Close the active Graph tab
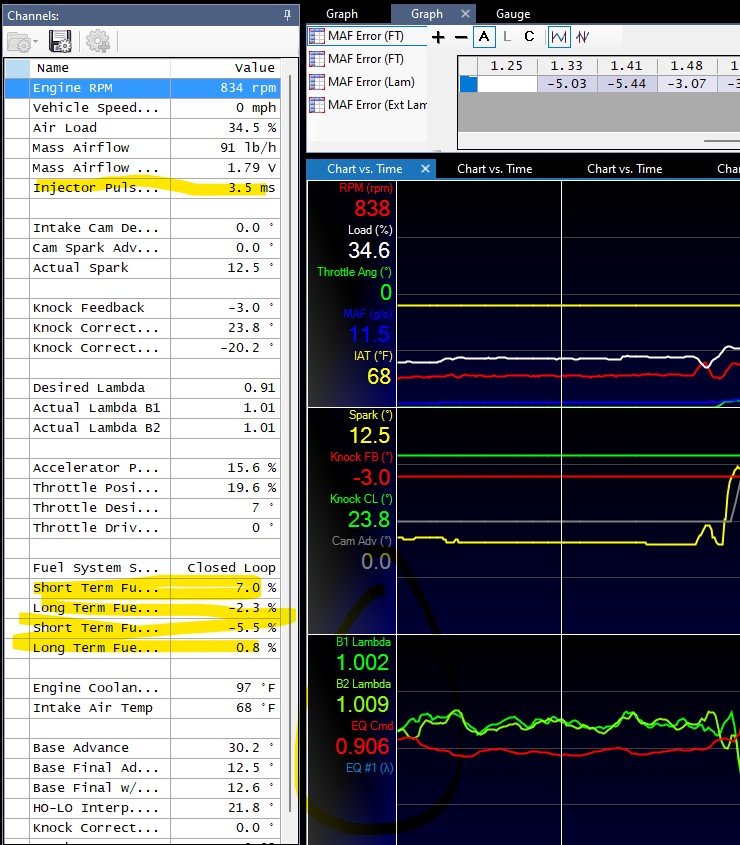 pos(466,13)
